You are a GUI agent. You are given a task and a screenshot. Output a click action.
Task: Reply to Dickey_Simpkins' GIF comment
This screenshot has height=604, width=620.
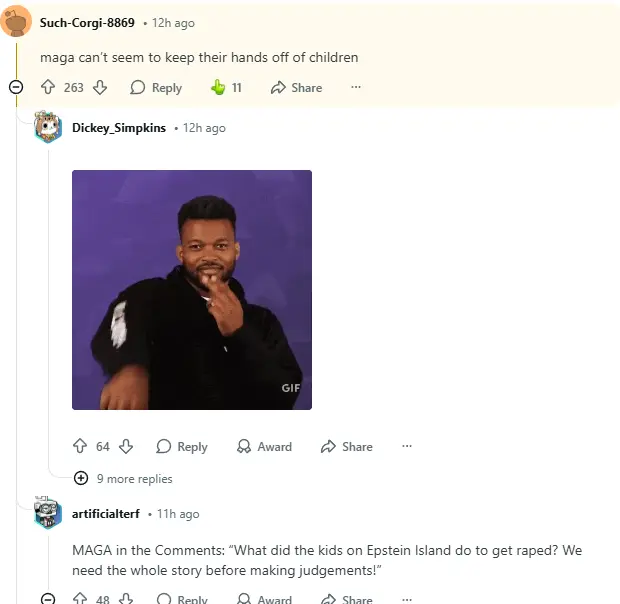(x=182, y=446)
